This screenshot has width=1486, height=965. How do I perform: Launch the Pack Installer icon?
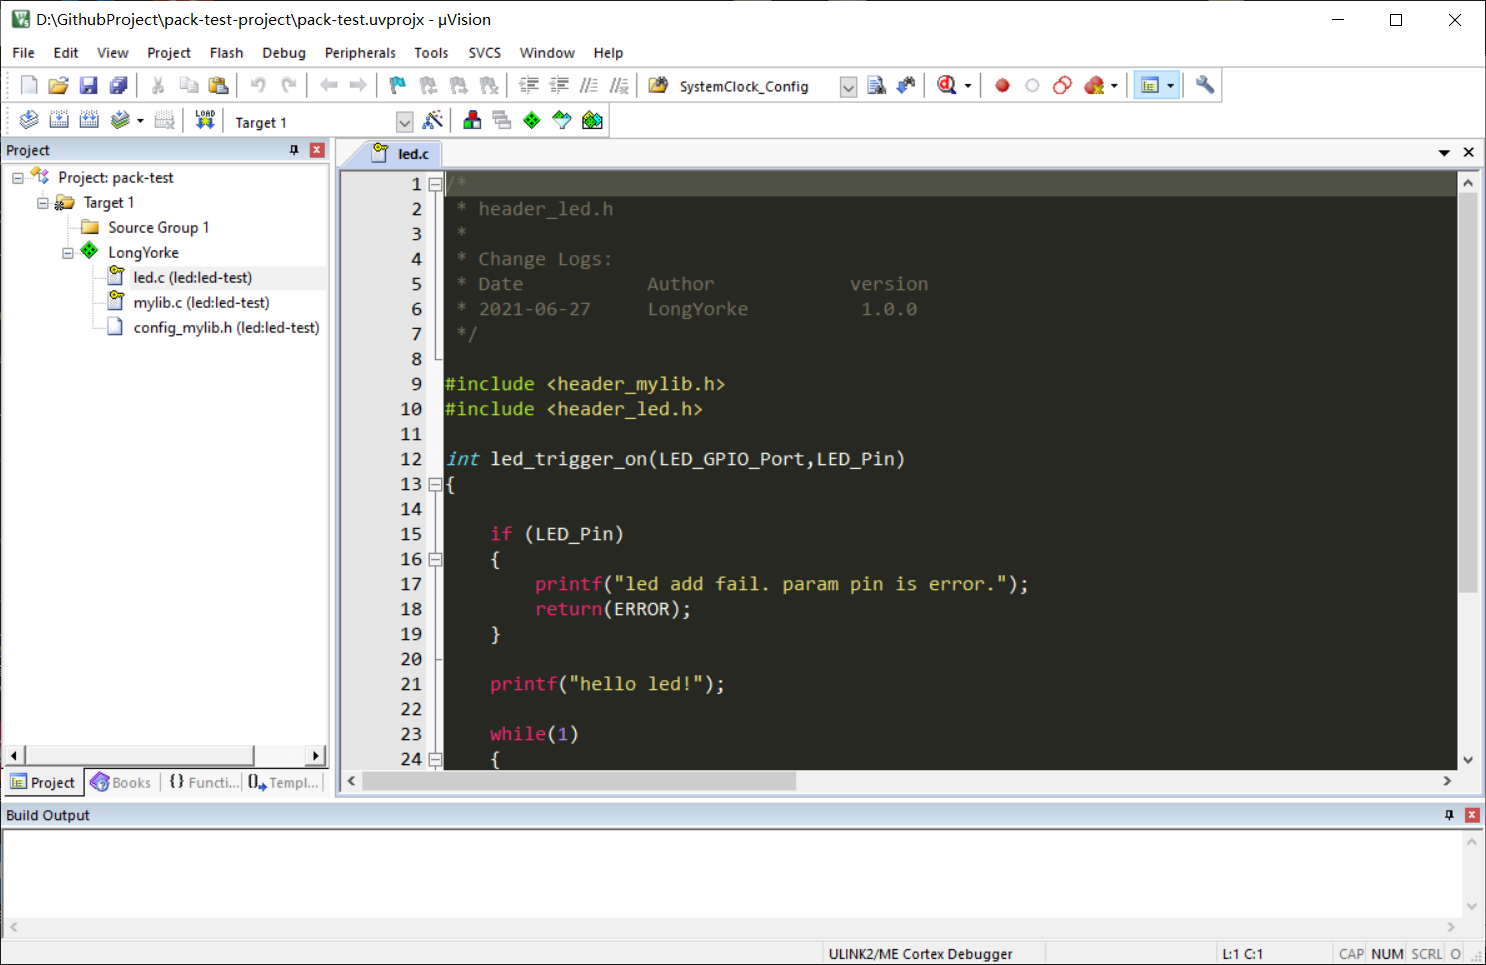pyautogui.click(x=592, y=121)
